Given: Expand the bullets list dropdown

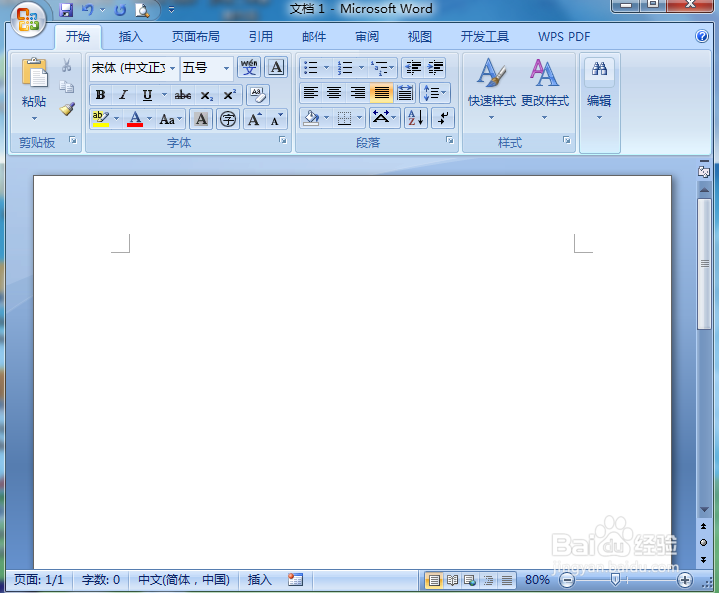Looking at the screenshot, I should pyautogui.click(x=326, y=68).
